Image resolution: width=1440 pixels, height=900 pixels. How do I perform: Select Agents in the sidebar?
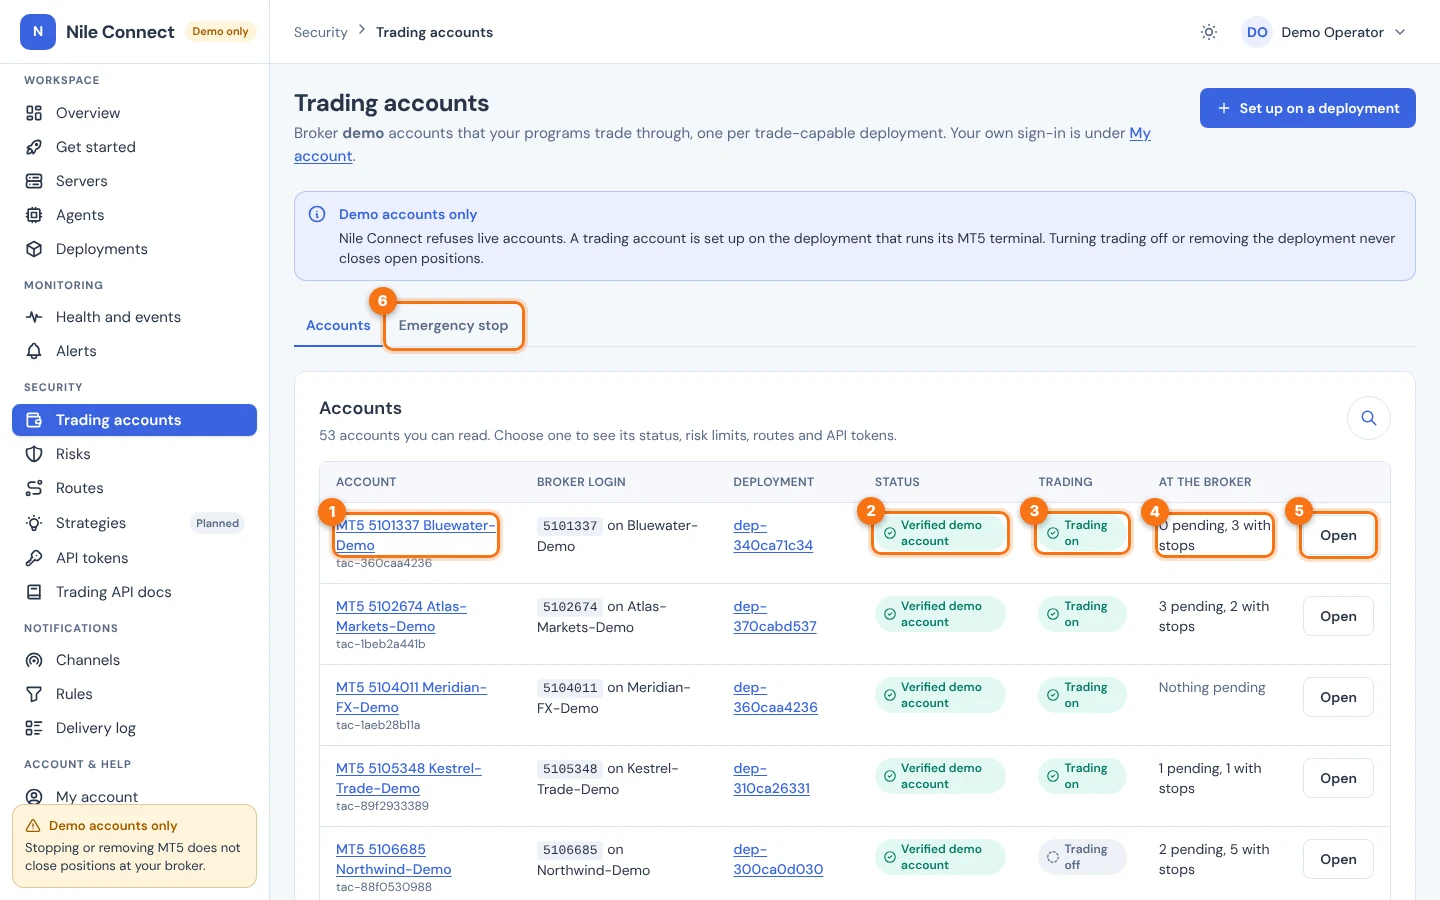point(134,215)
